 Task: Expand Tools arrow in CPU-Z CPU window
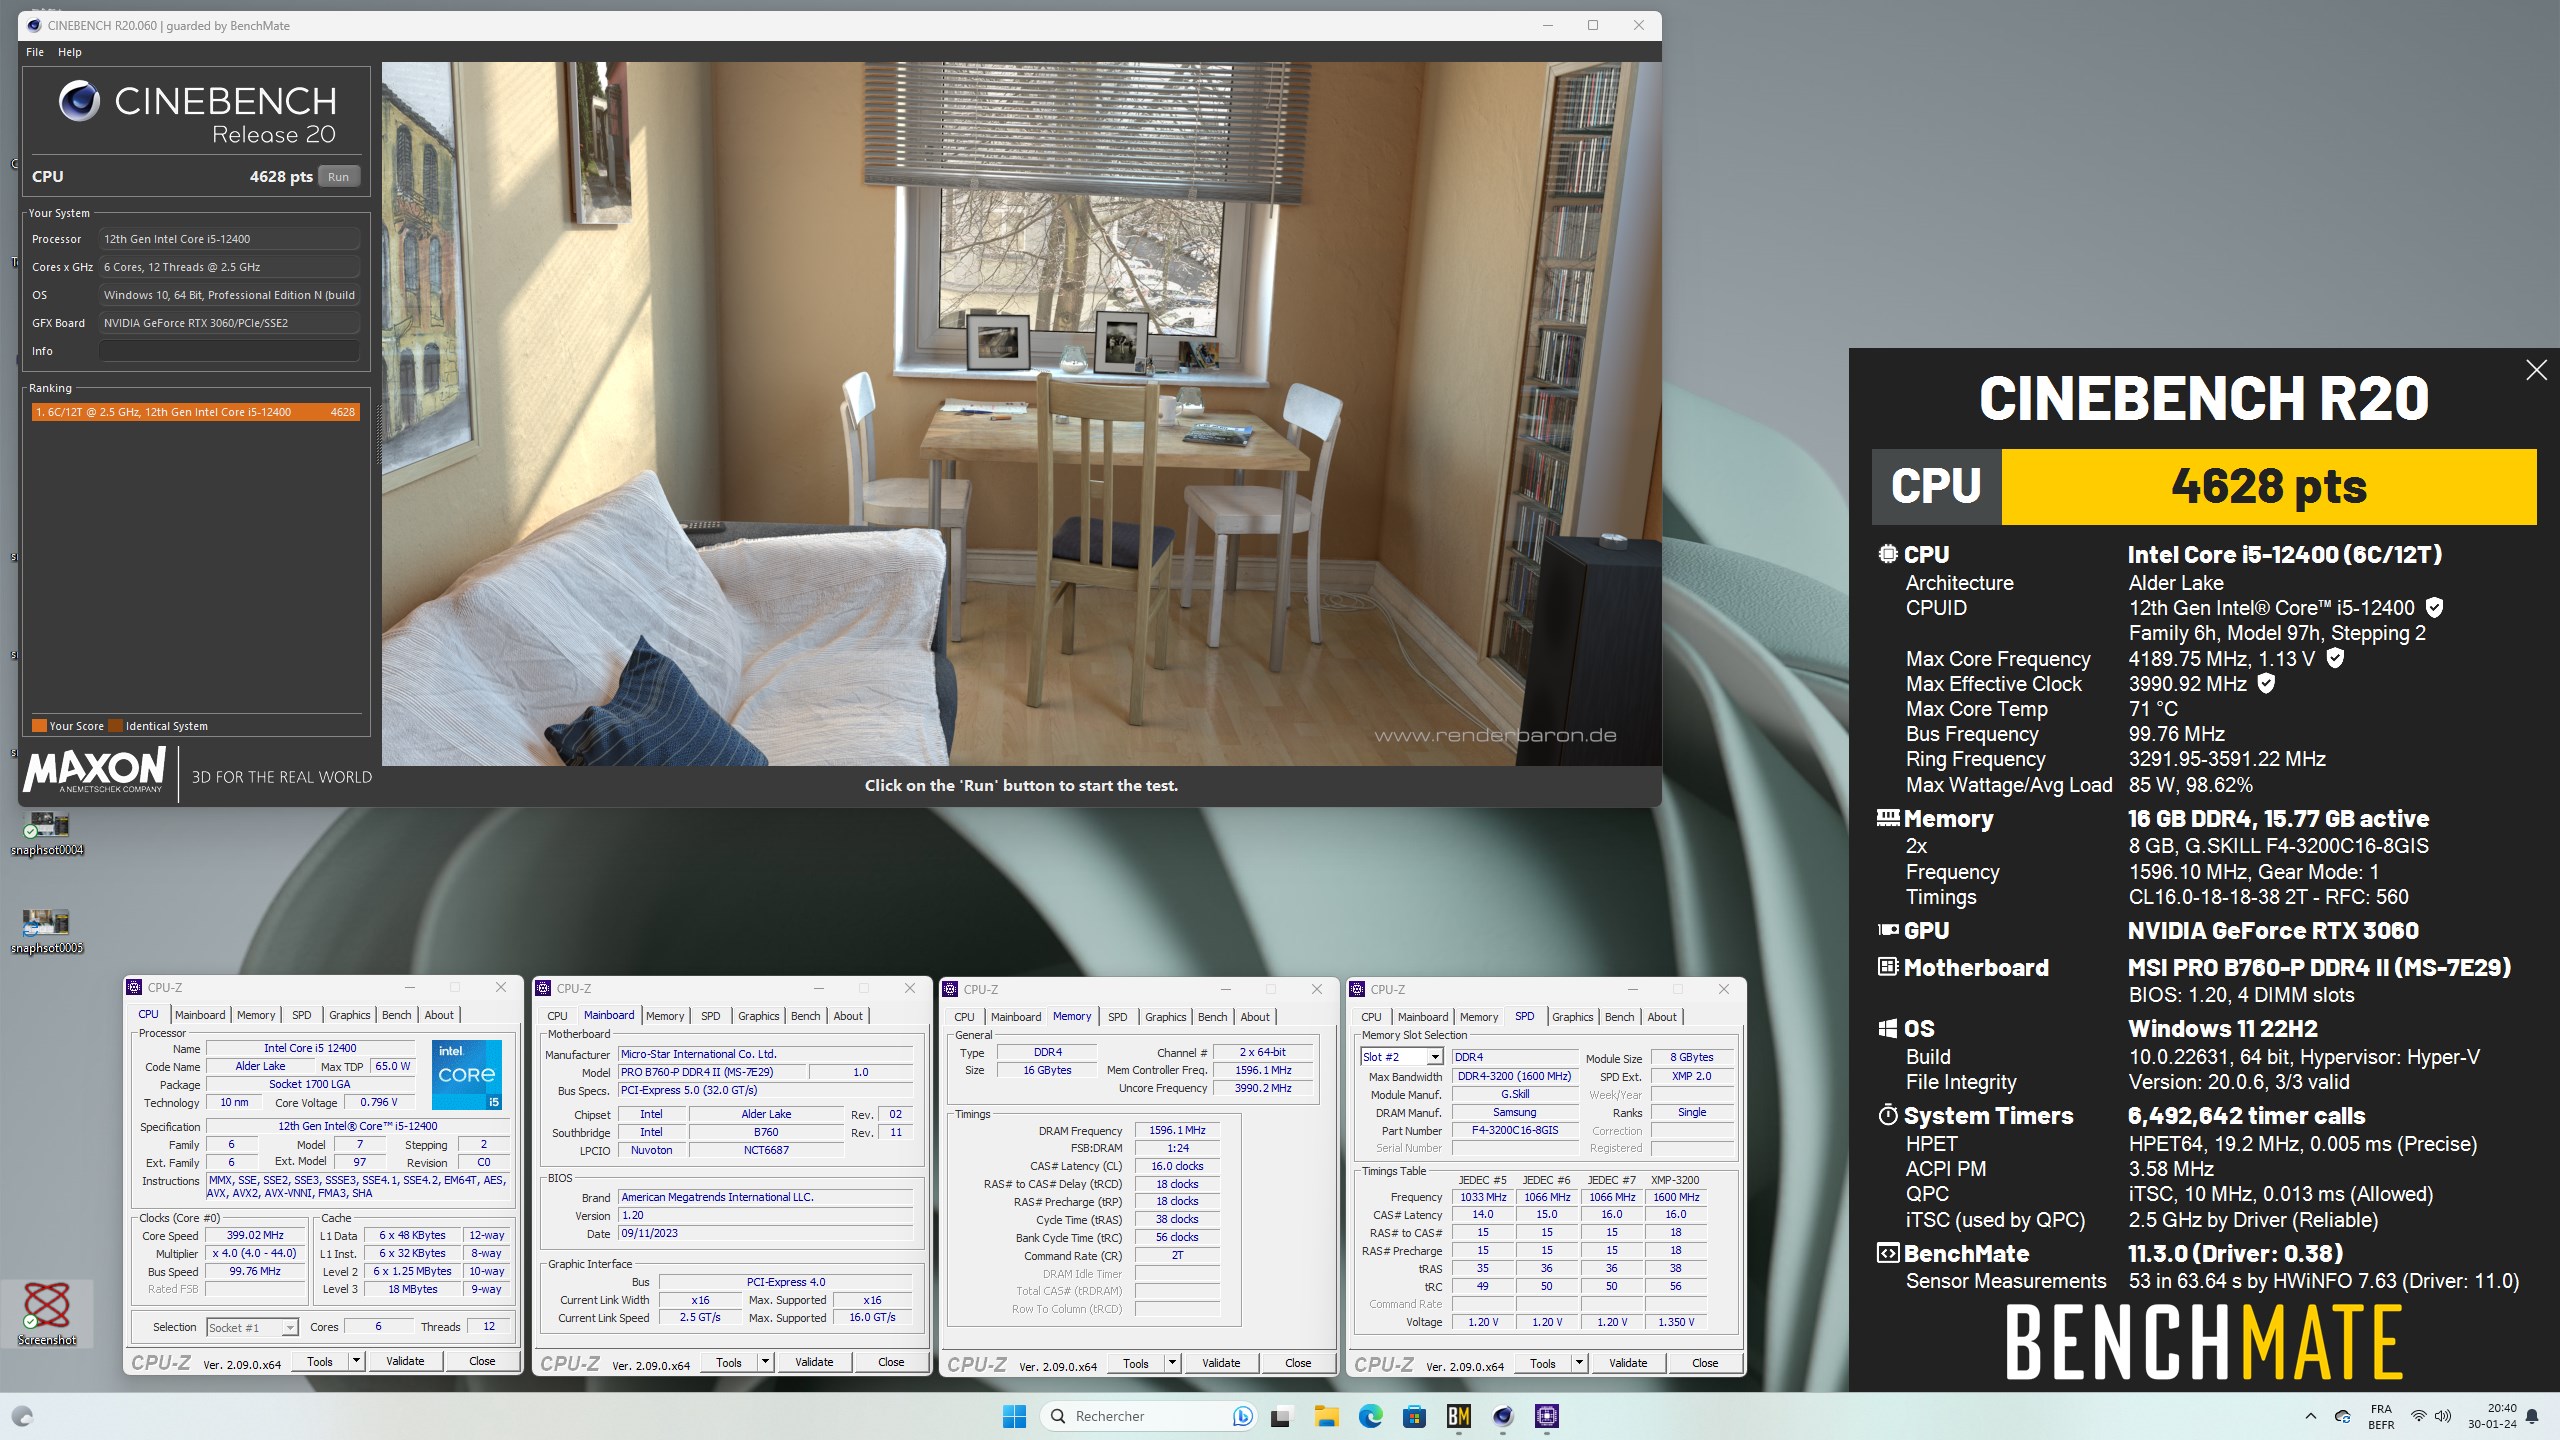coord(355,1361)
